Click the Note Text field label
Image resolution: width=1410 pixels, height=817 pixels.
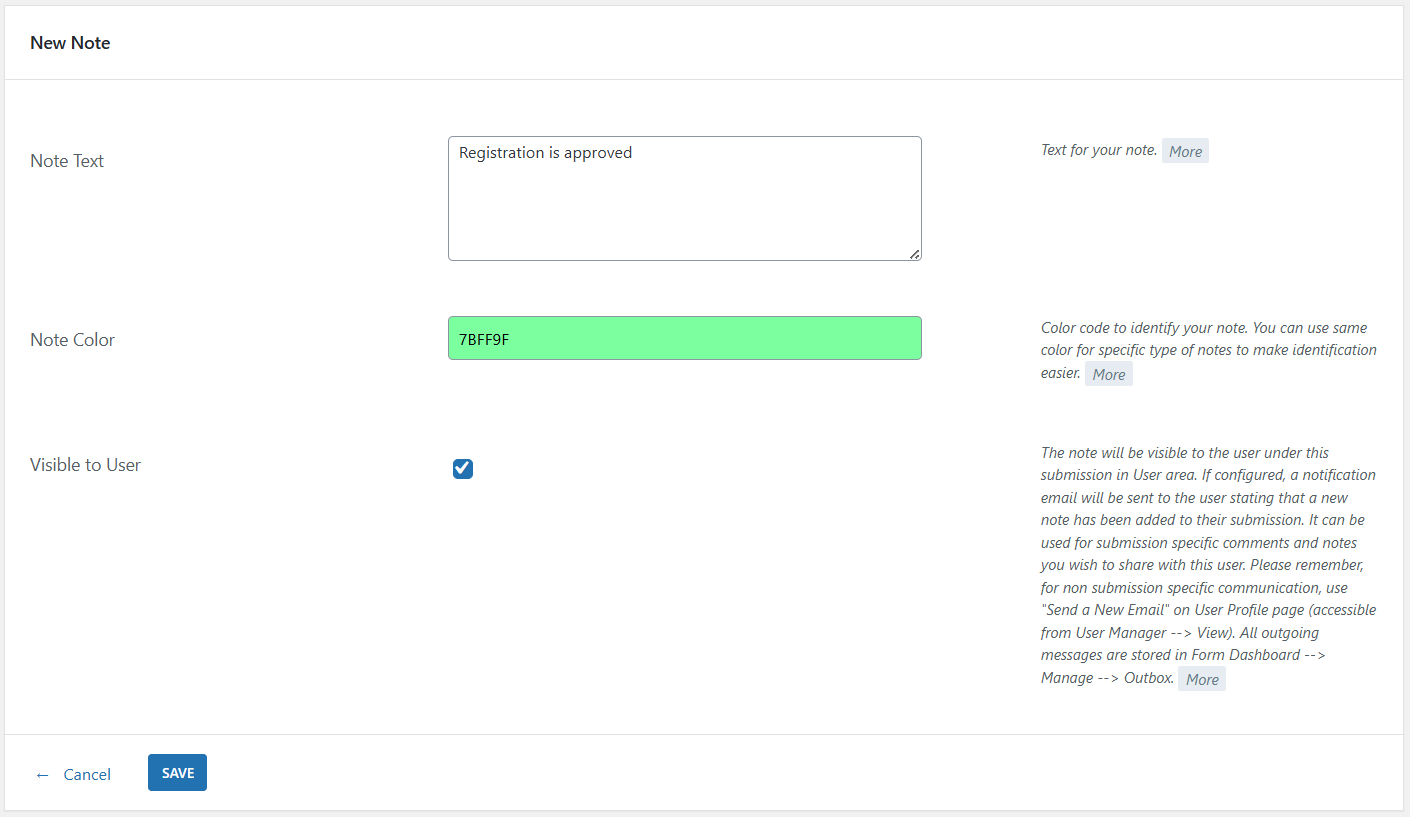(67, 161)
